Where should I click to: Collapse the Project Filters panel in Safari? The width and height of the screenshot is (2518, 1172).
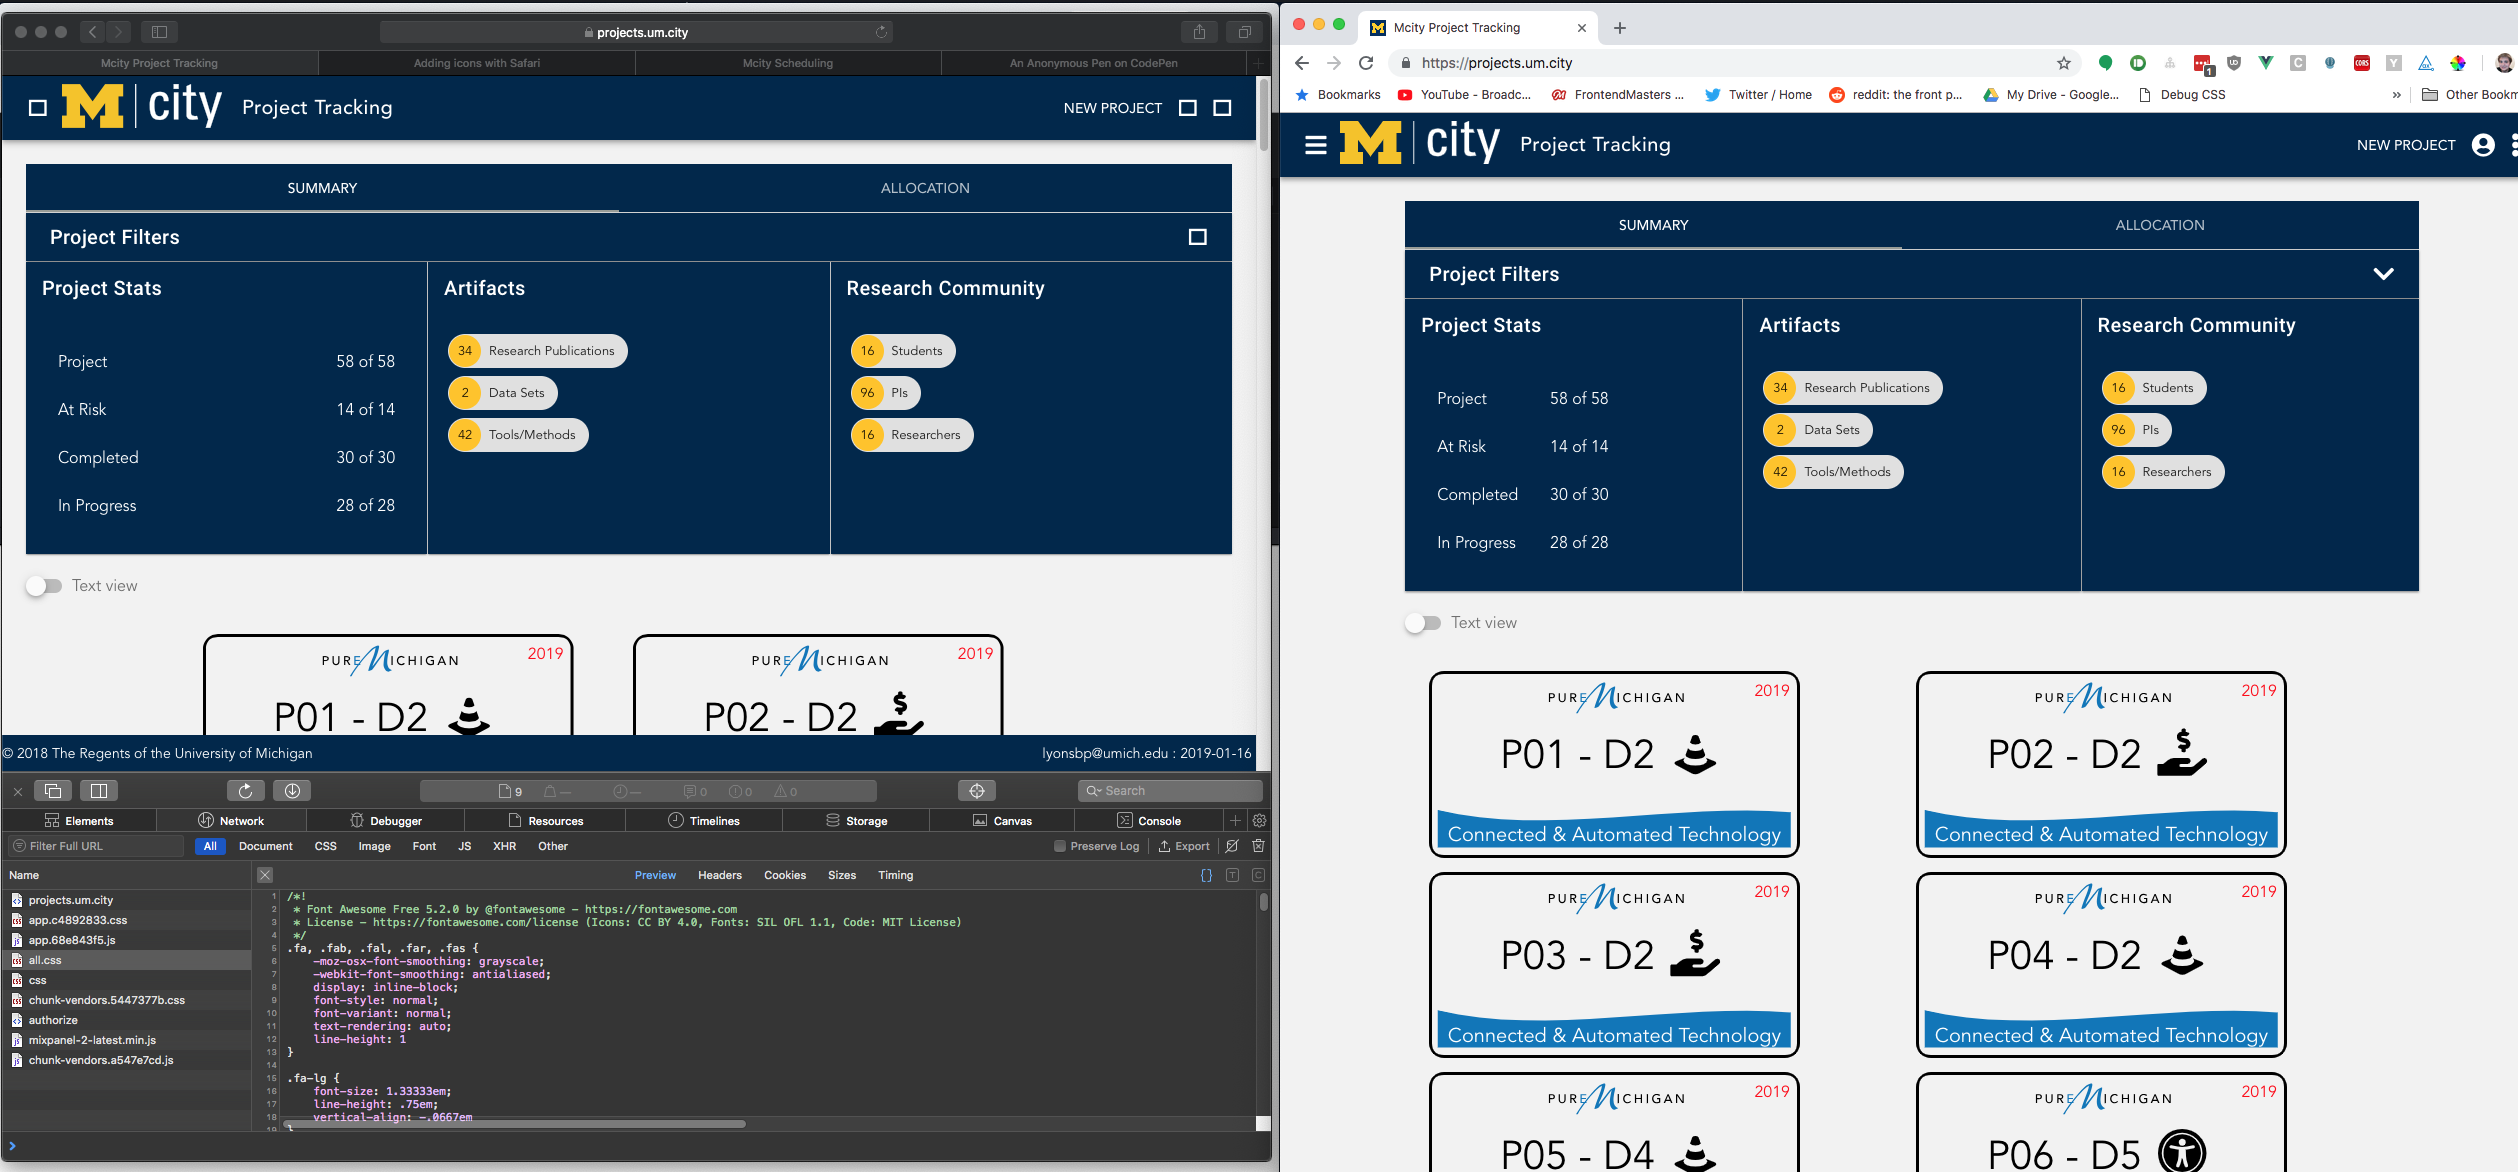tap(1196, 237)
